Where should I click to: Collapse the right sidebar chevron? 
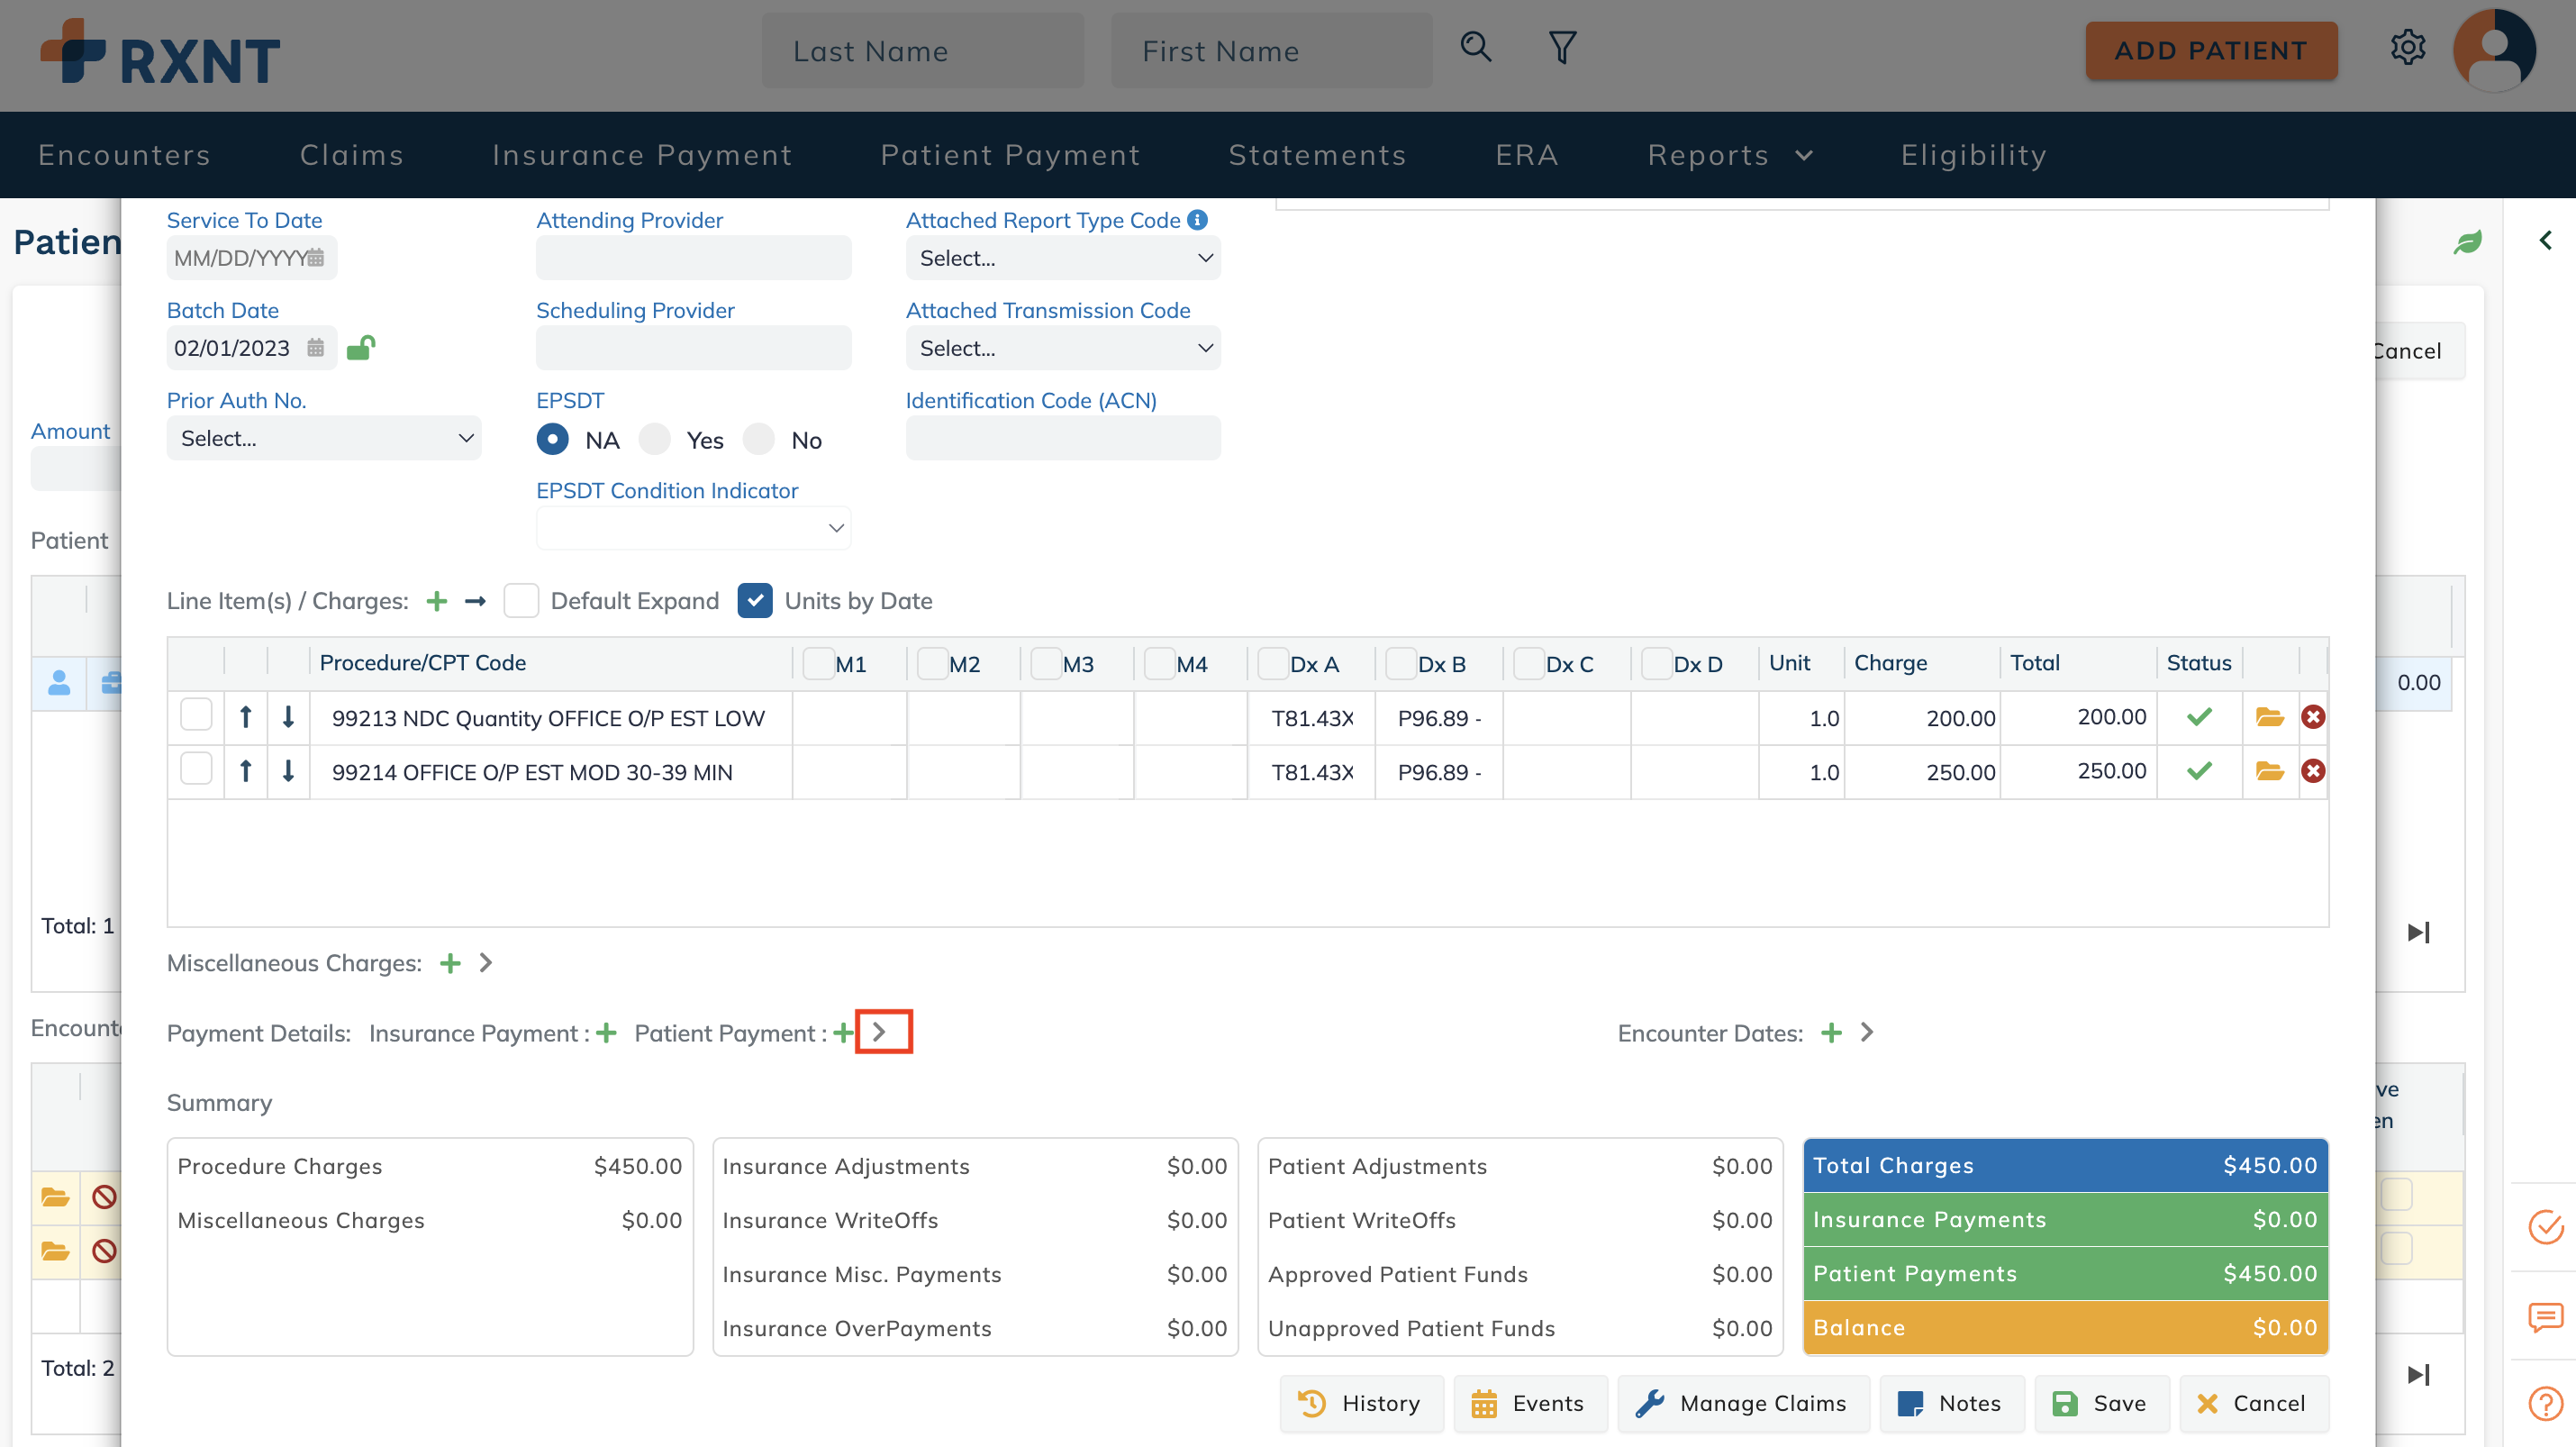coord(2545,241)
